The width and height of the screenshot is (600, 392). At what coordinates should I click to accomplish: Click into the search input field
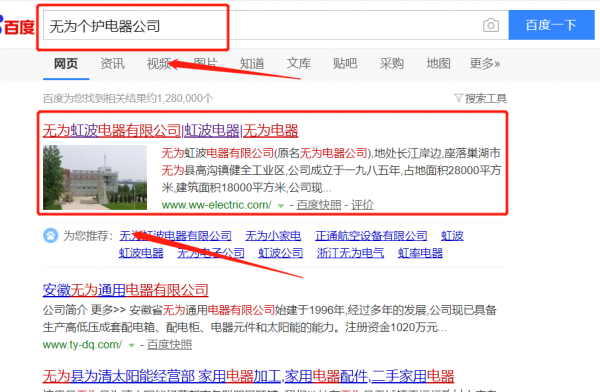(276, 25)
